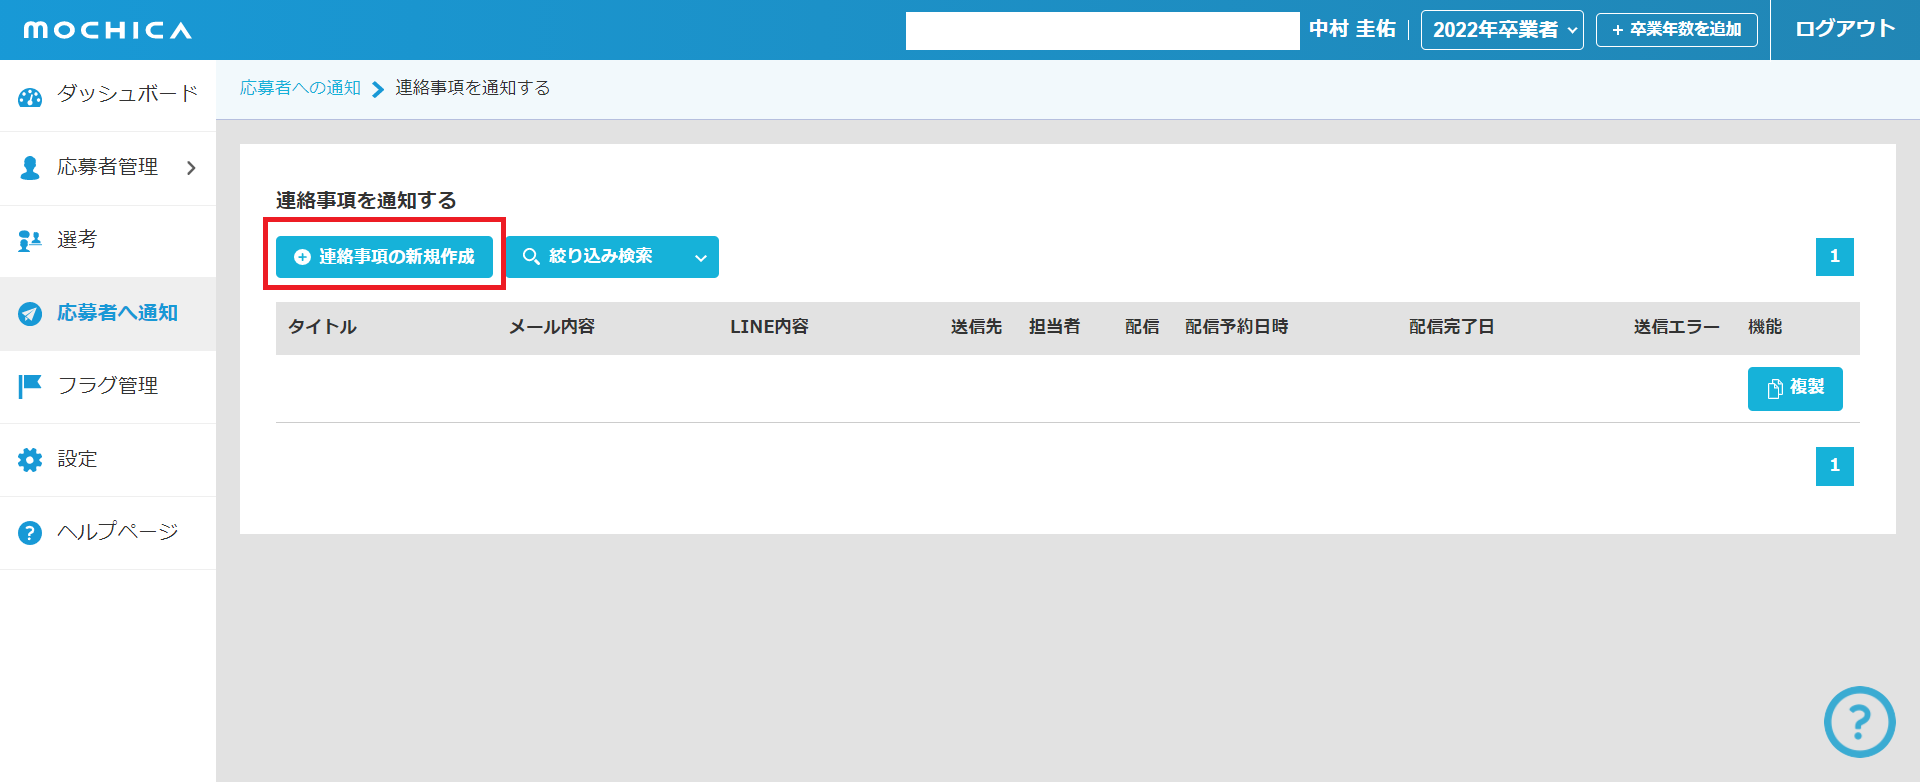The height and width of the screenshot is (782, 1920).
Task: Click the Dashboard gauge icon in sidebar
Action: (30, 97)
